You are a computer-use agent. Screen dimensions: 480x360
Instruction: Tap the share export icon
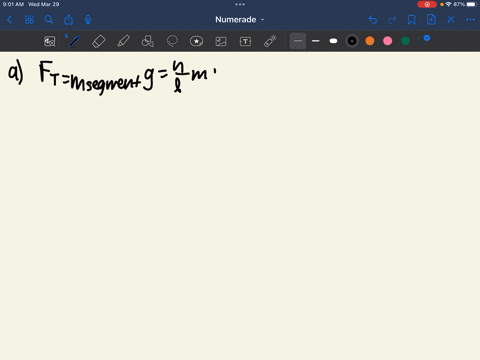68,19
